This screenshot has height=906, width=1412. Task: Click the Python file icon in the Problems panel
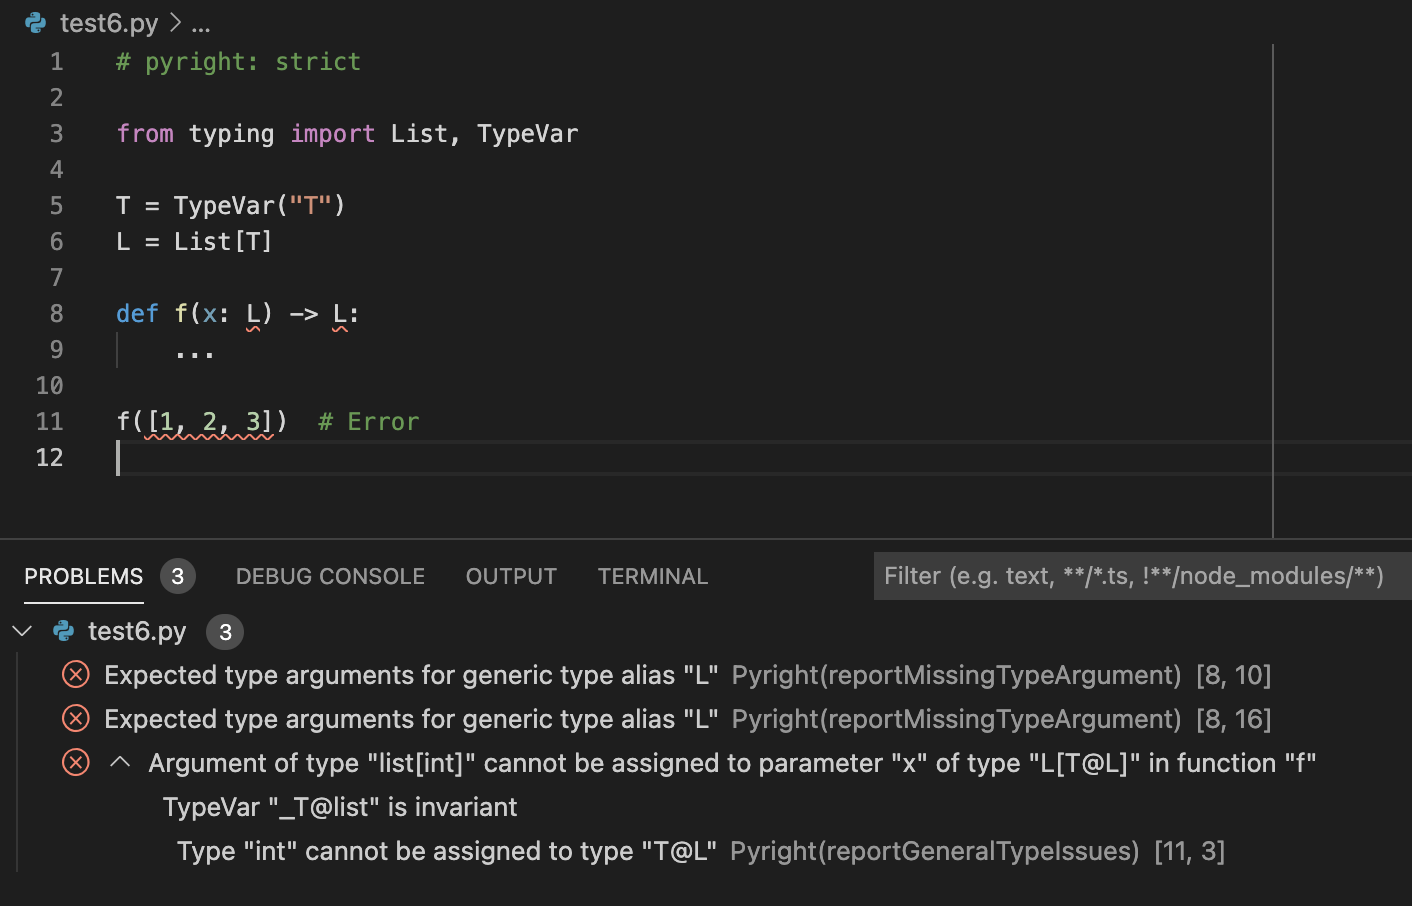tap(63, 631)
